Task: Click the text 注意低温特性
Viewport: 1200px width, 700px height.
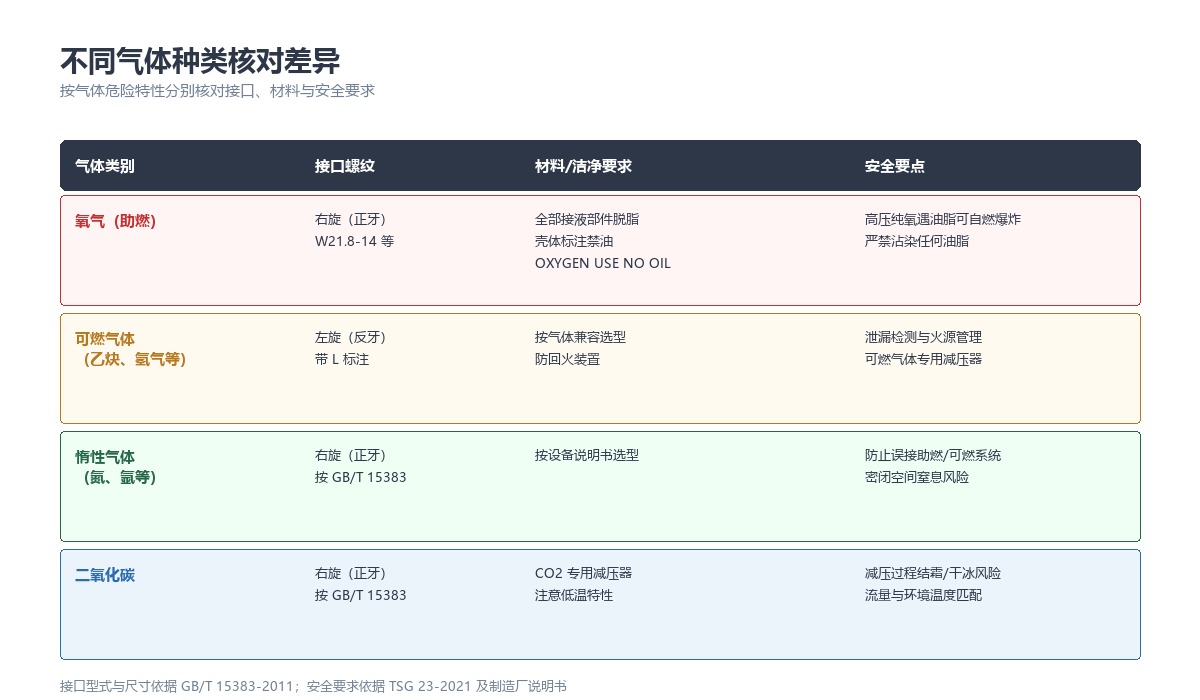Action: pos(574,595)
